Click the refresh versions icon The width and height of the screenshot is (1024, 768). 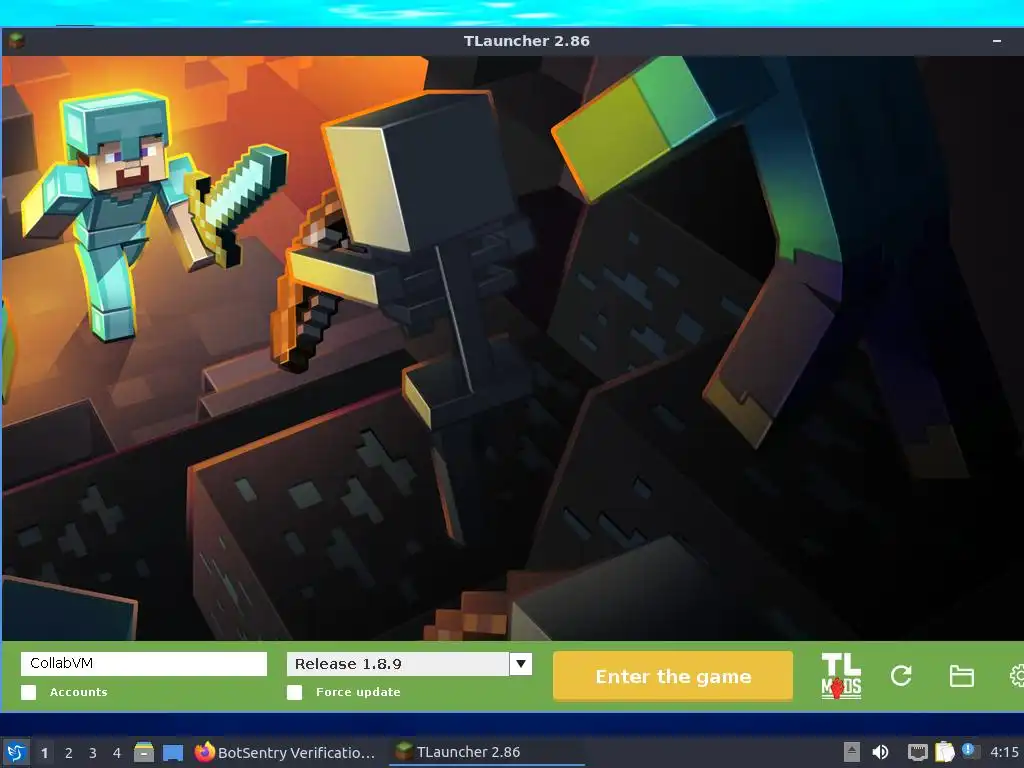[901, 676]
